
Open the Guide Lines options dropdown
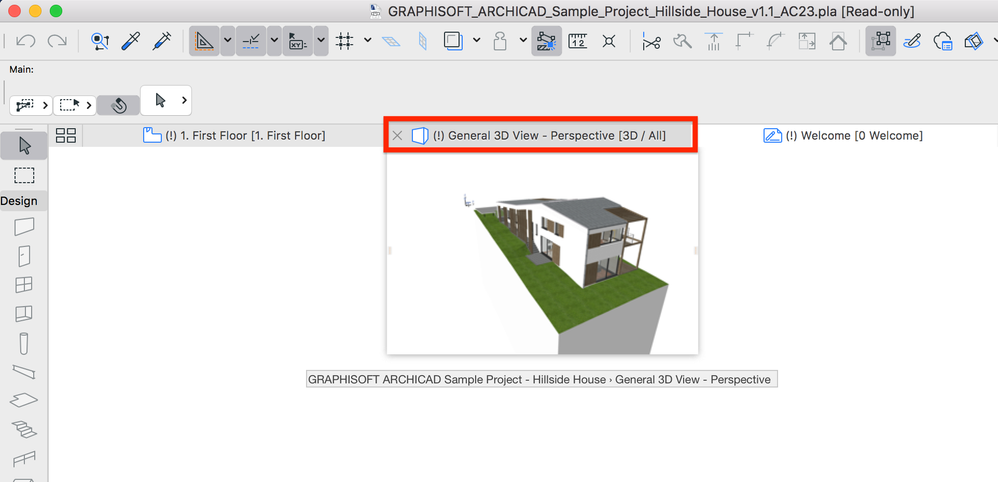228,41
